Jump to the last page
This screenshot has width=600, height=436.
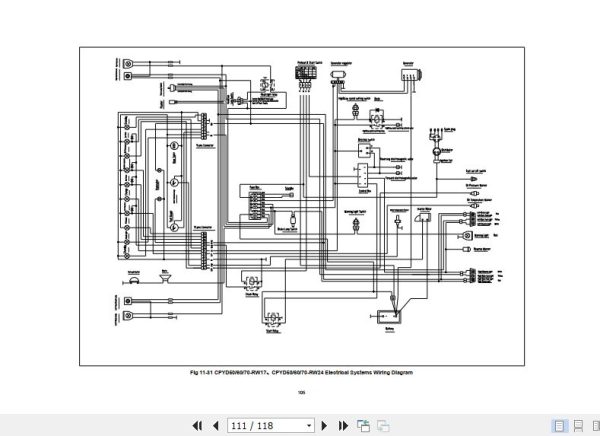(x=343, y=425)
